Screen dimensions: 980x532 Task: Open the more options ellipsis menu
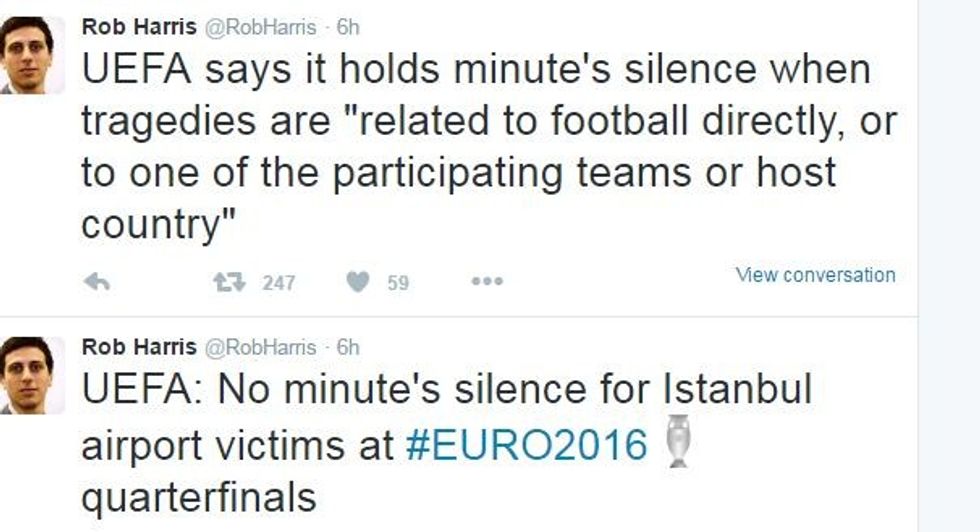pos(487,283)
